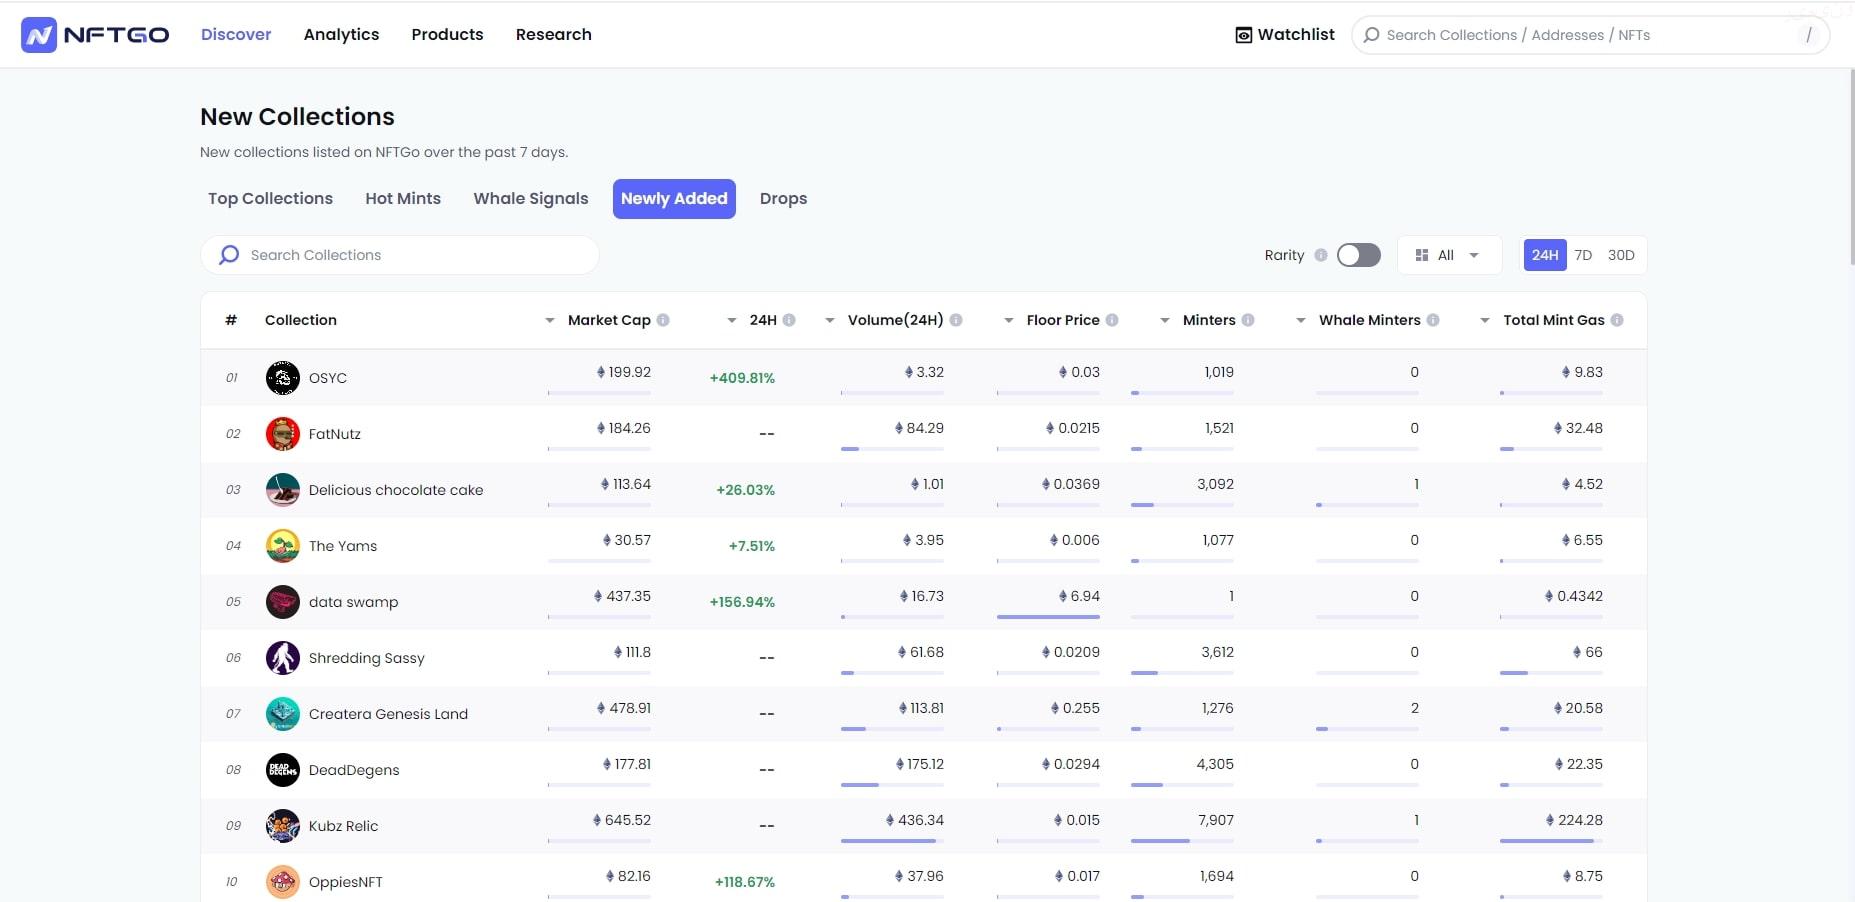Image resolution: width=1855 pixels, height=902 pixels.
Task: Click the Collection column header
Action: [x=301, y=320]
